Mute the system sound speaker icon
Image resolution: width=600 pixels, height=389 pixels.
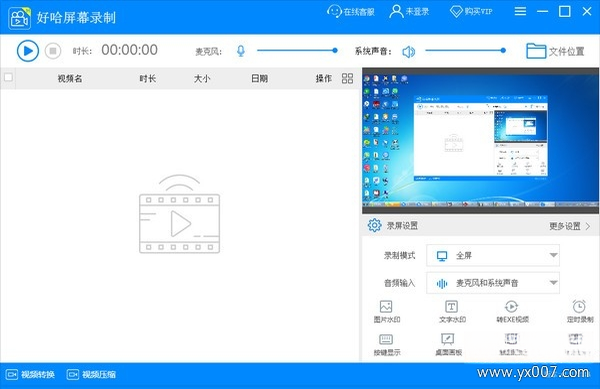pos(409,51)
